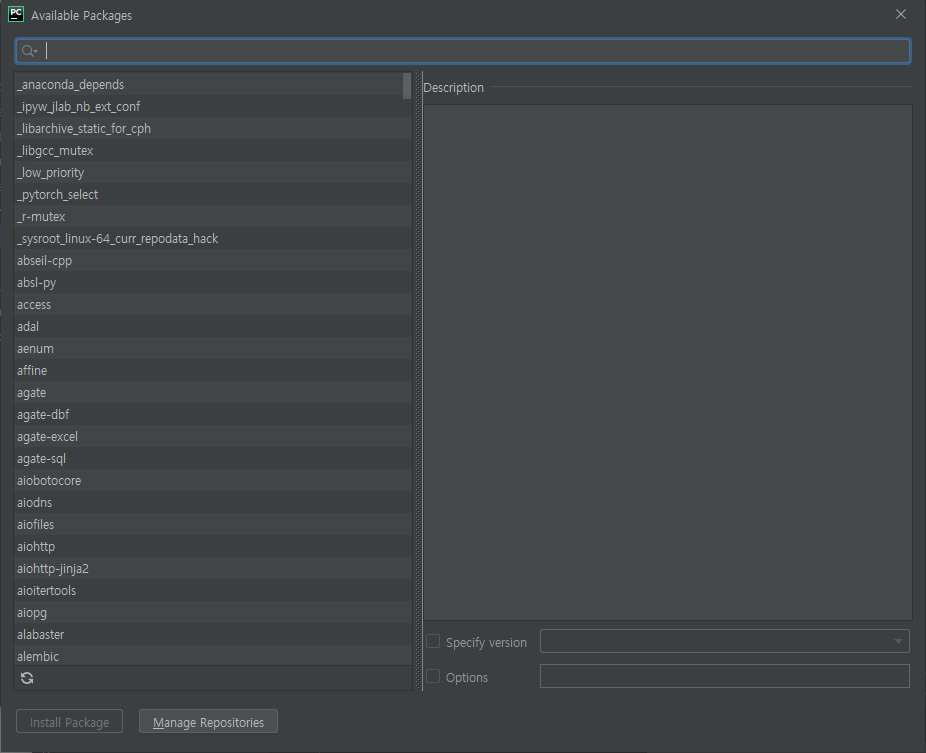
Task: Choose agate-excel from the list
Action: 213,436
